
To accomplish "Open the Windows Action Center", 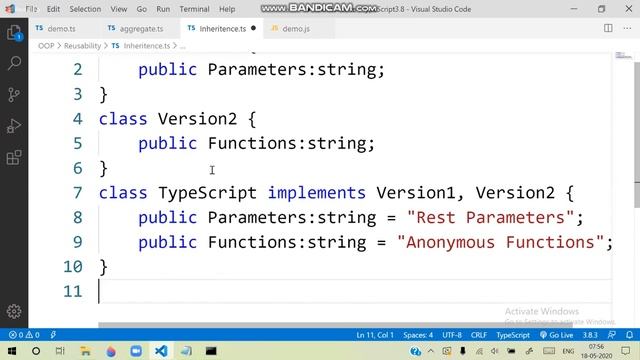I will (x=625, y=351).
